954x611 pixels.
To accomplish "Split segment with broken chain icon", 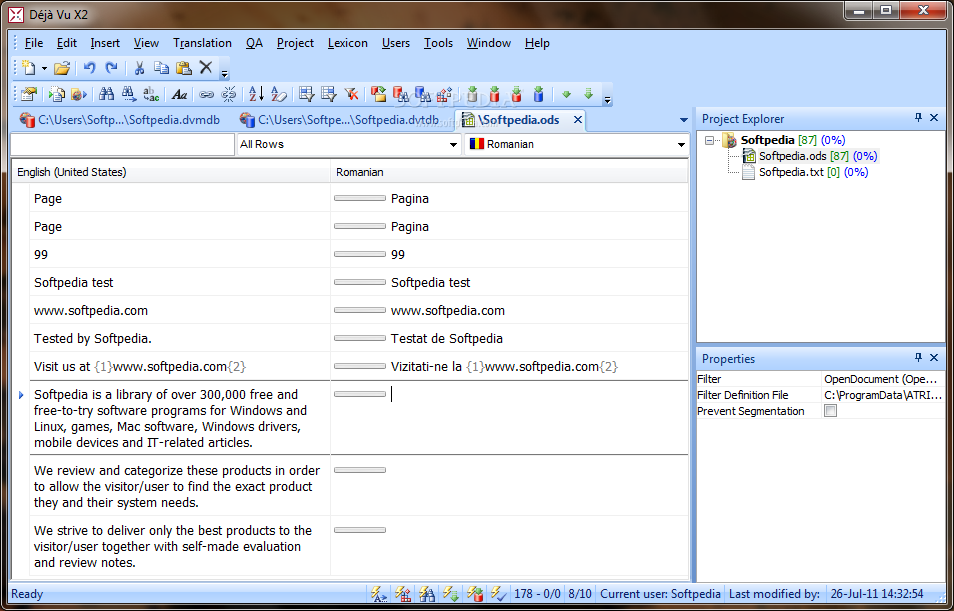I will (x=229, y=94).
